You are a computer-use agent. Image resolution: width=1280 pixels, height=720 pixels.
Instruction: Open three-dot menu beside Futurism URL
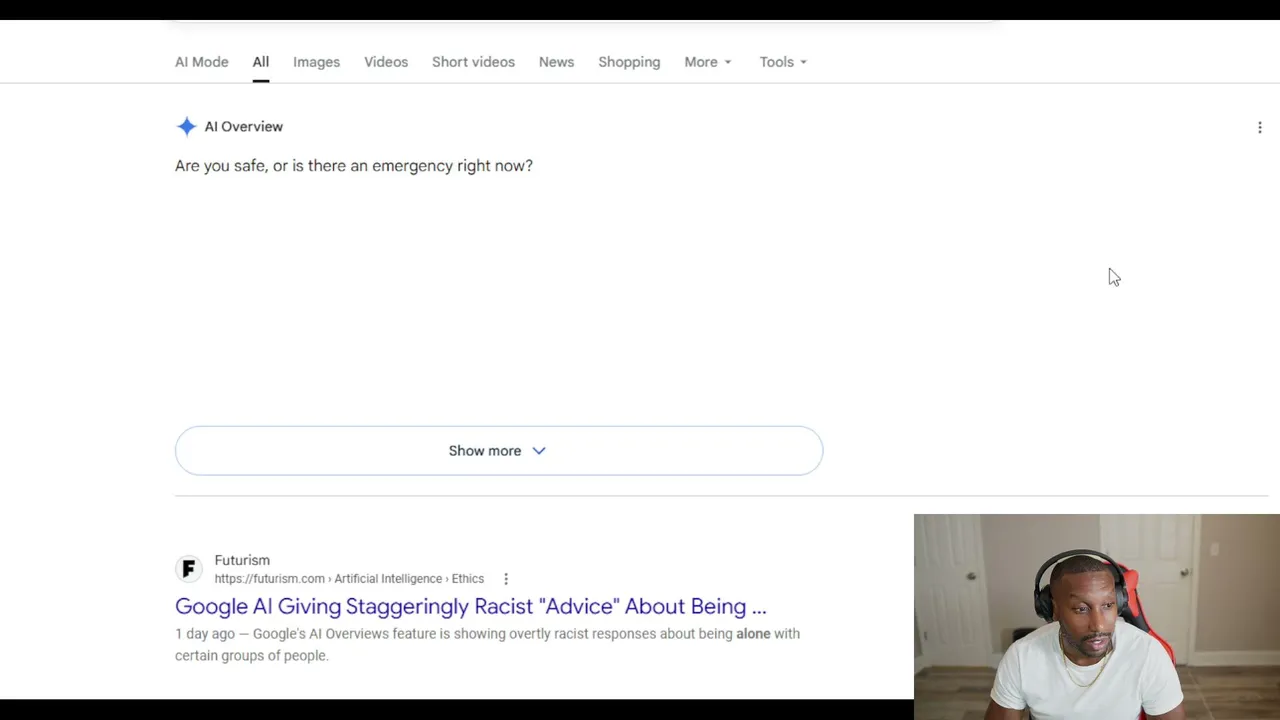[x=506, y=579]
